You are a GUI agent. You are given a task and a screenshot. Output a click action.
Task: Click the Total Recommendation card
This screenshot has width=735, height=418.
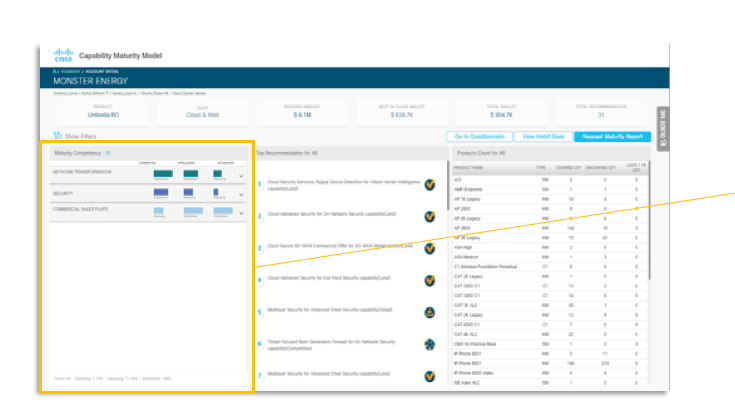point(601,112)
